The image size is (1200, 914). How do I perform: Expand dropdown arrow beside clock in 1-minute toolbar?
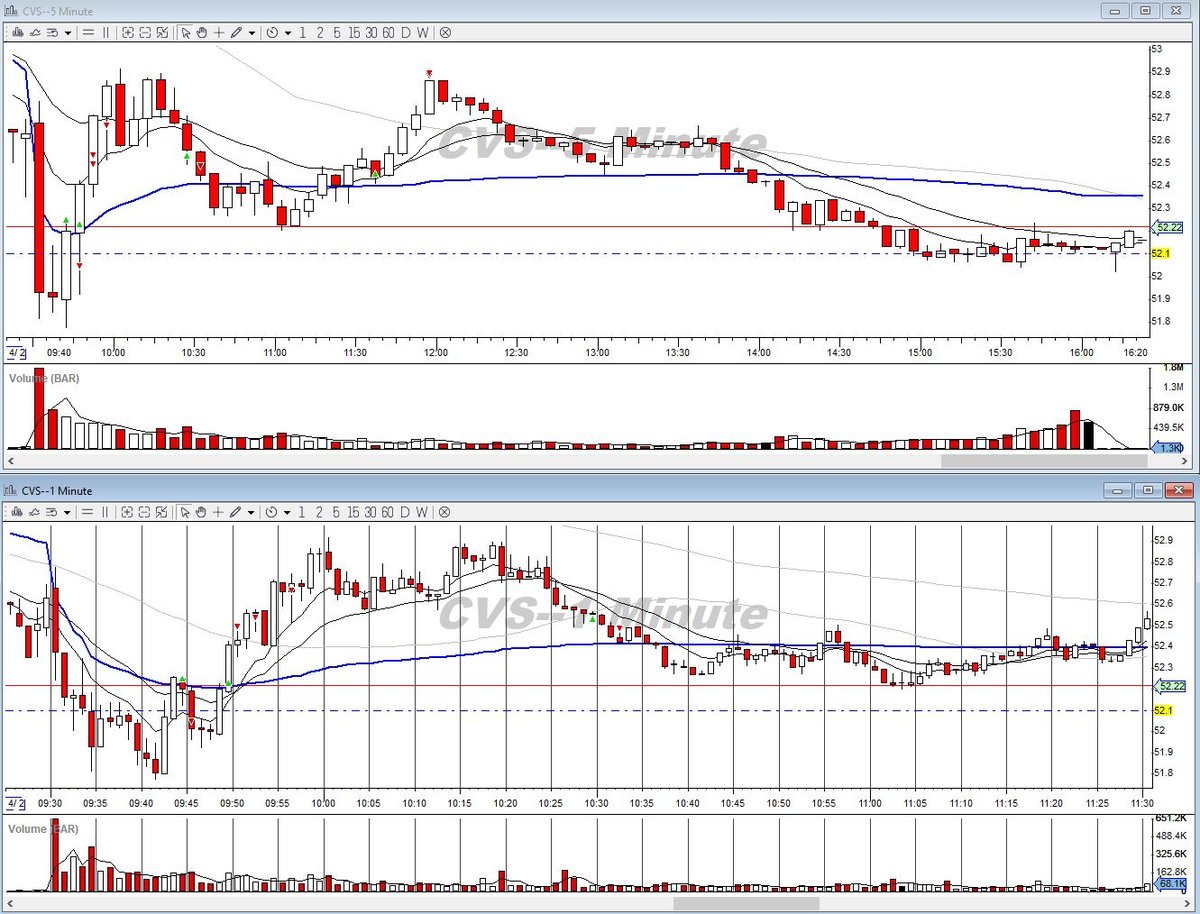(288, 511)
